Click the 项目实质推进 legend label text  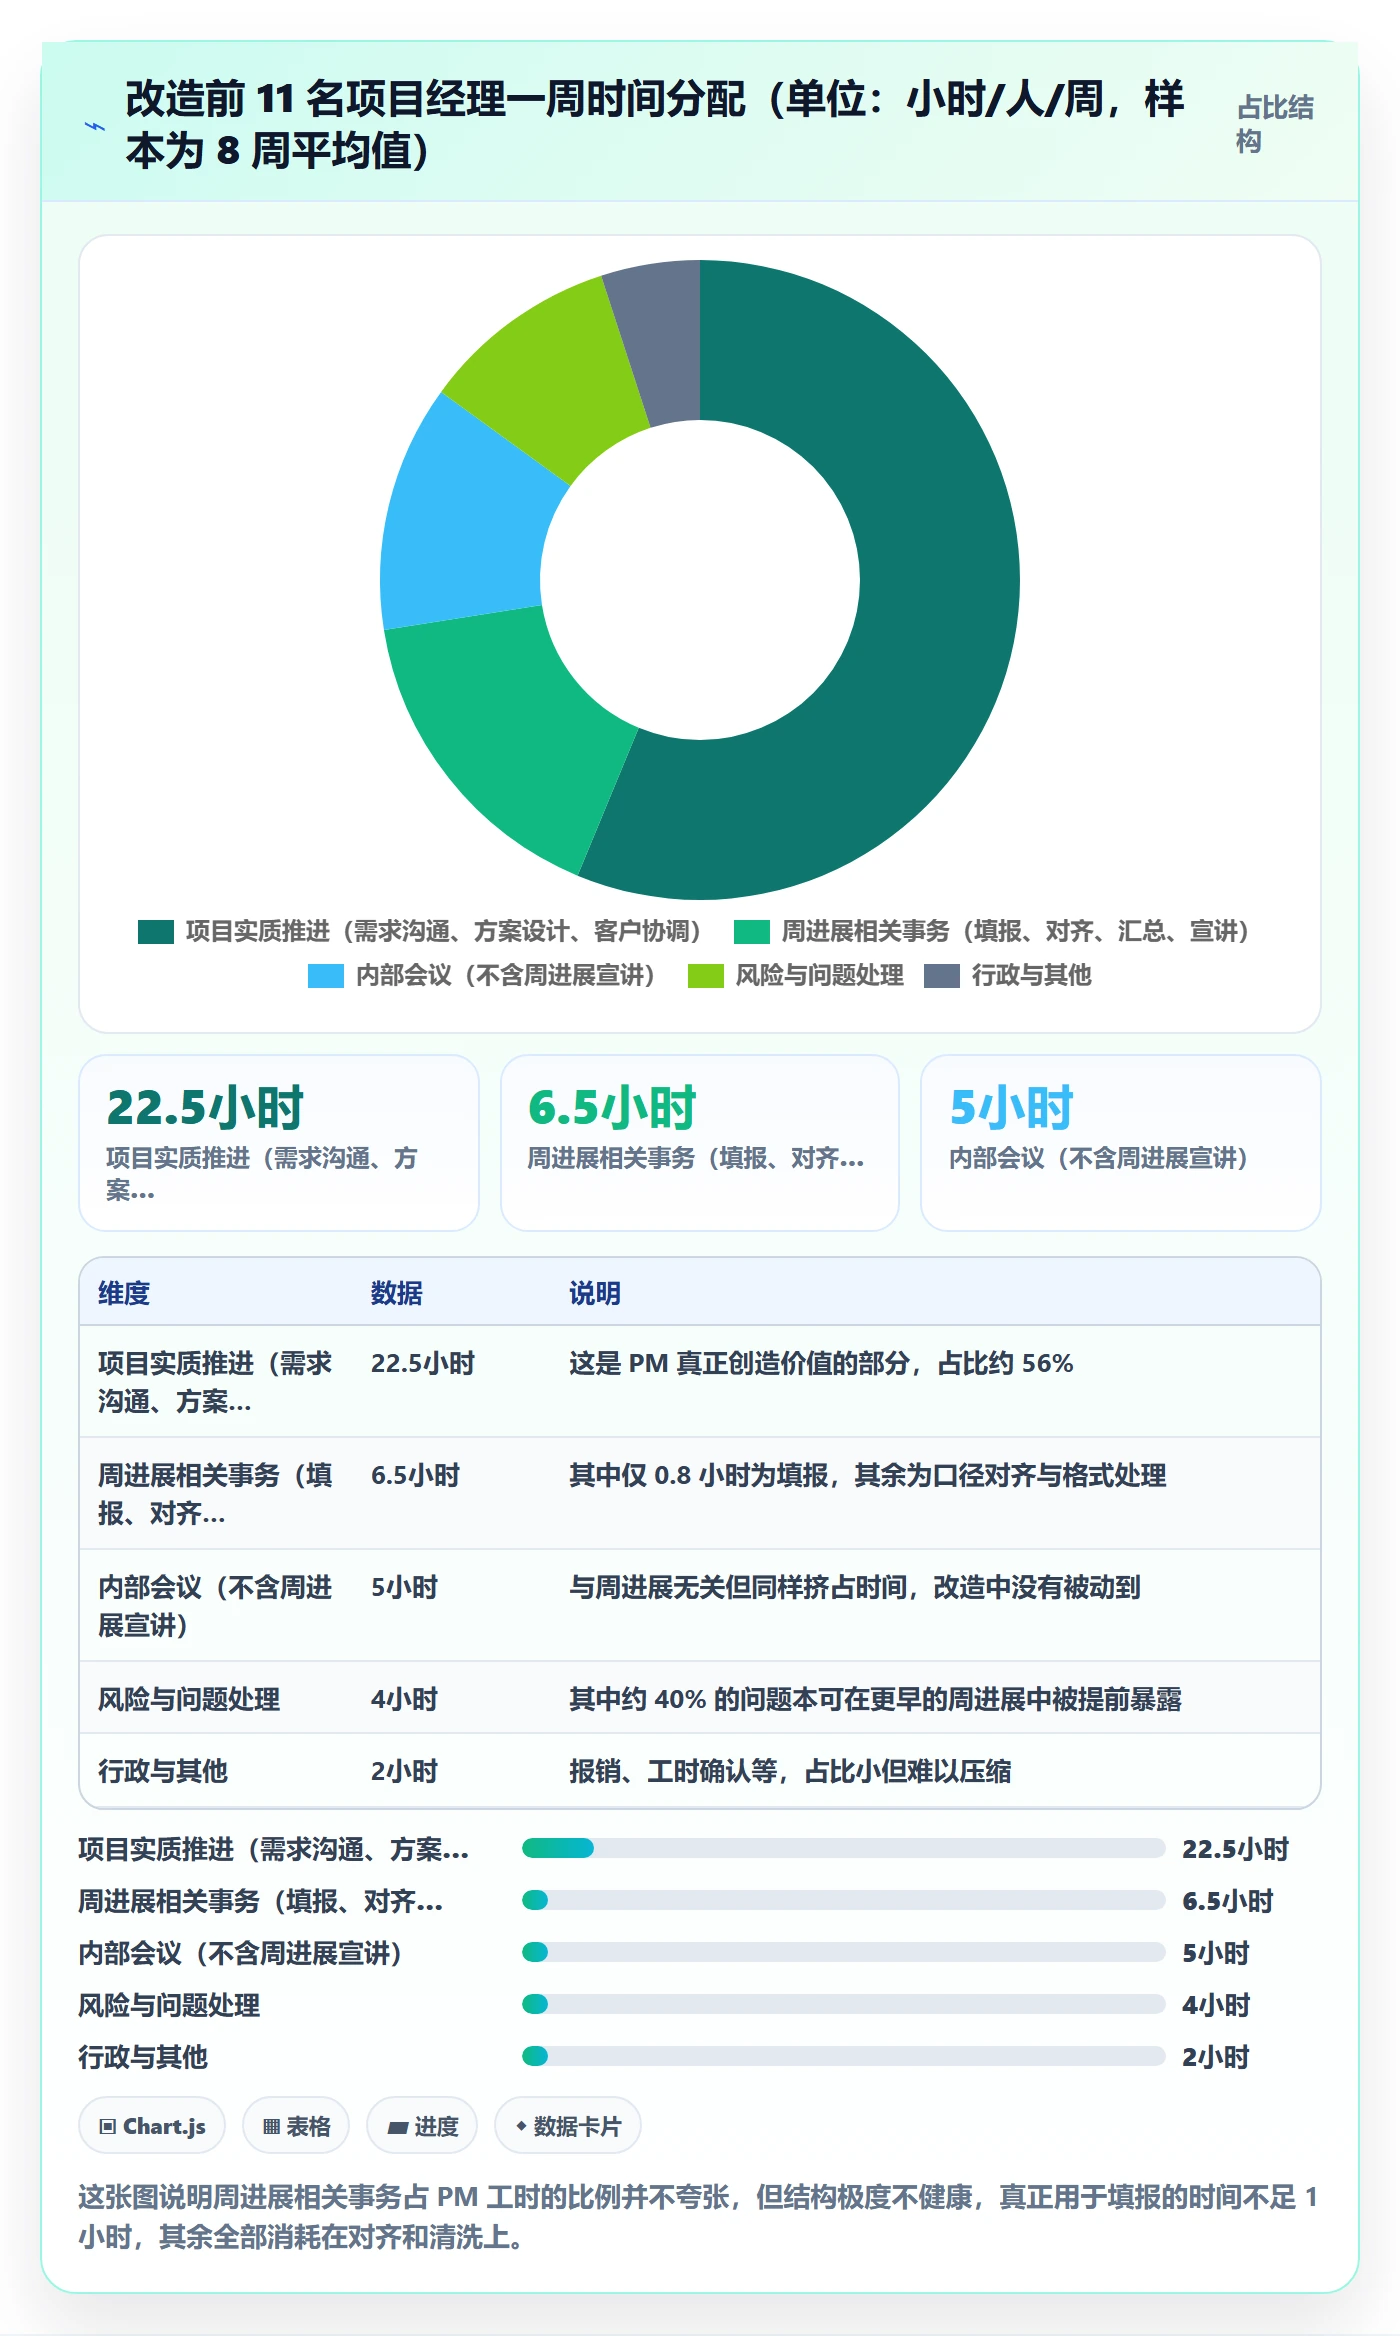click(444, 932)
